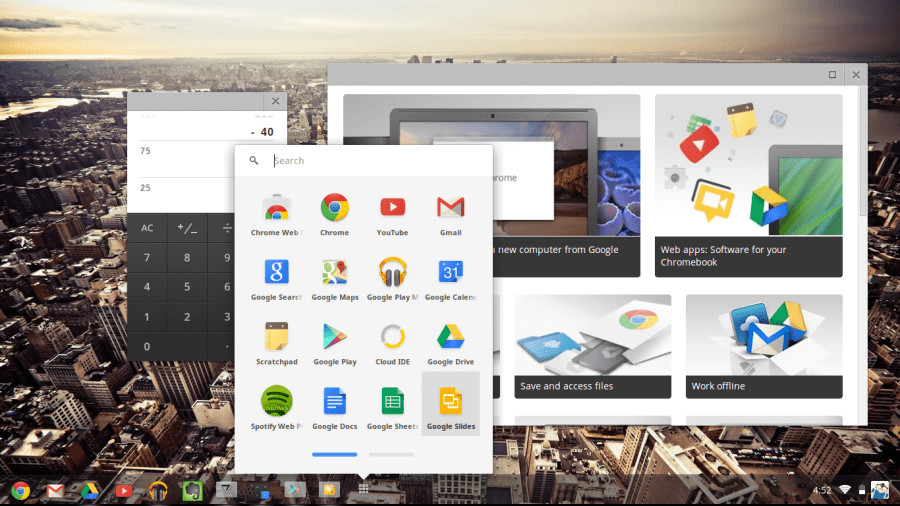Open the "new computer from Google" card
The height and width of the screenshot is (506, 900).
pos(567,256)
